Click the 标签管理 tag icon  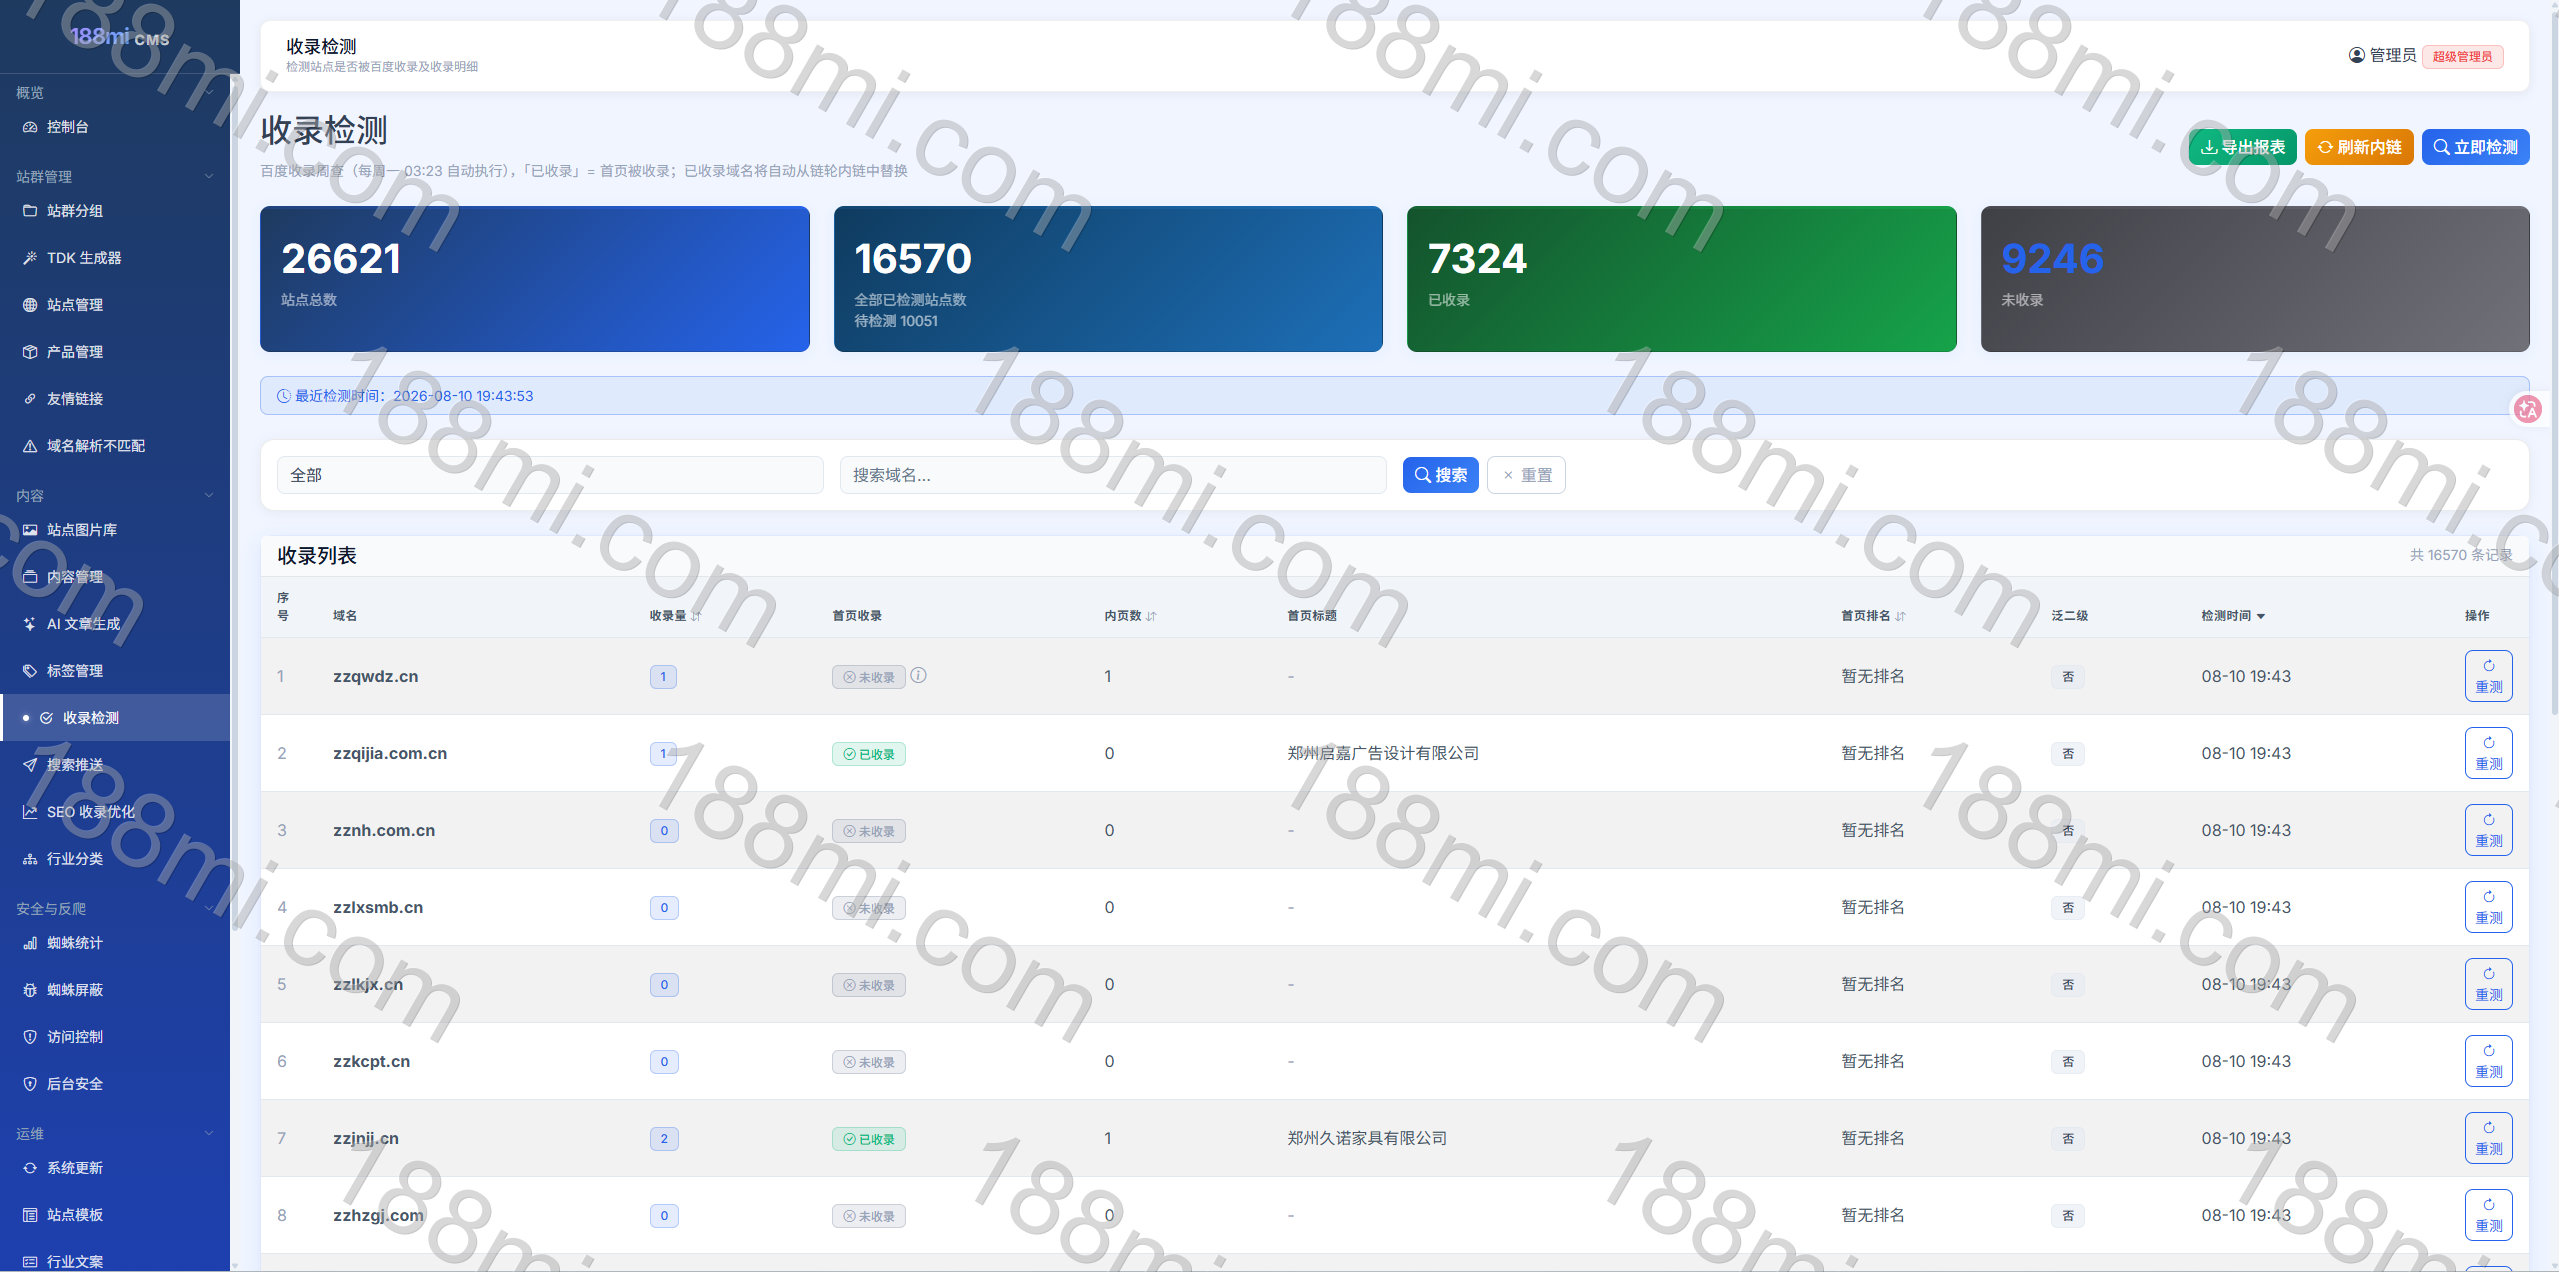pos(30,671)
